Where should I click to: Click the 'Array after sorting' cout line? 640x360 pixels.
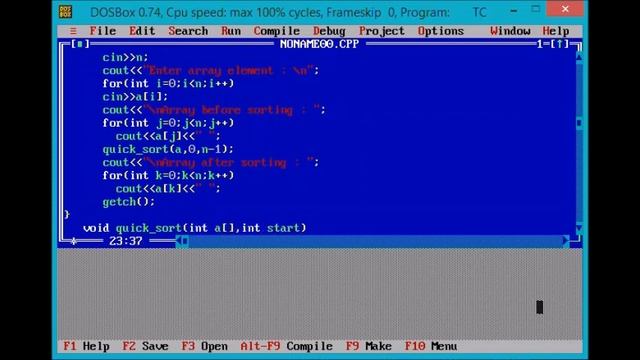pyautogui.click(x=211, y=162)
